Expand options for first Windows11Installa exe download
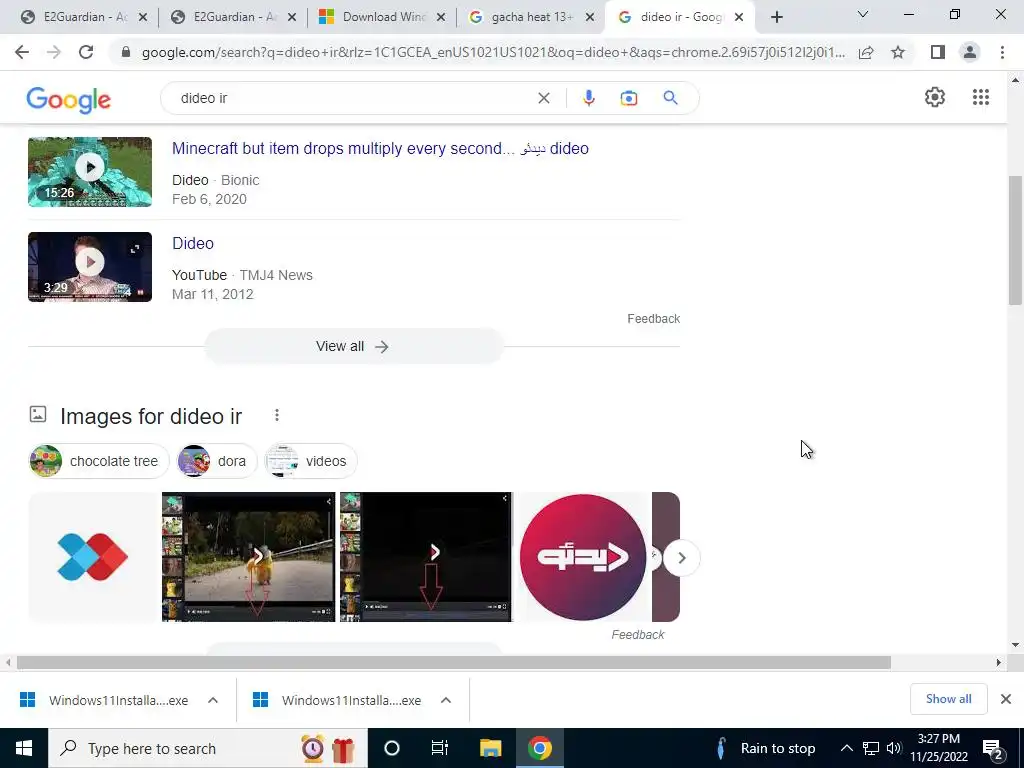 click(x=213, y=700)
